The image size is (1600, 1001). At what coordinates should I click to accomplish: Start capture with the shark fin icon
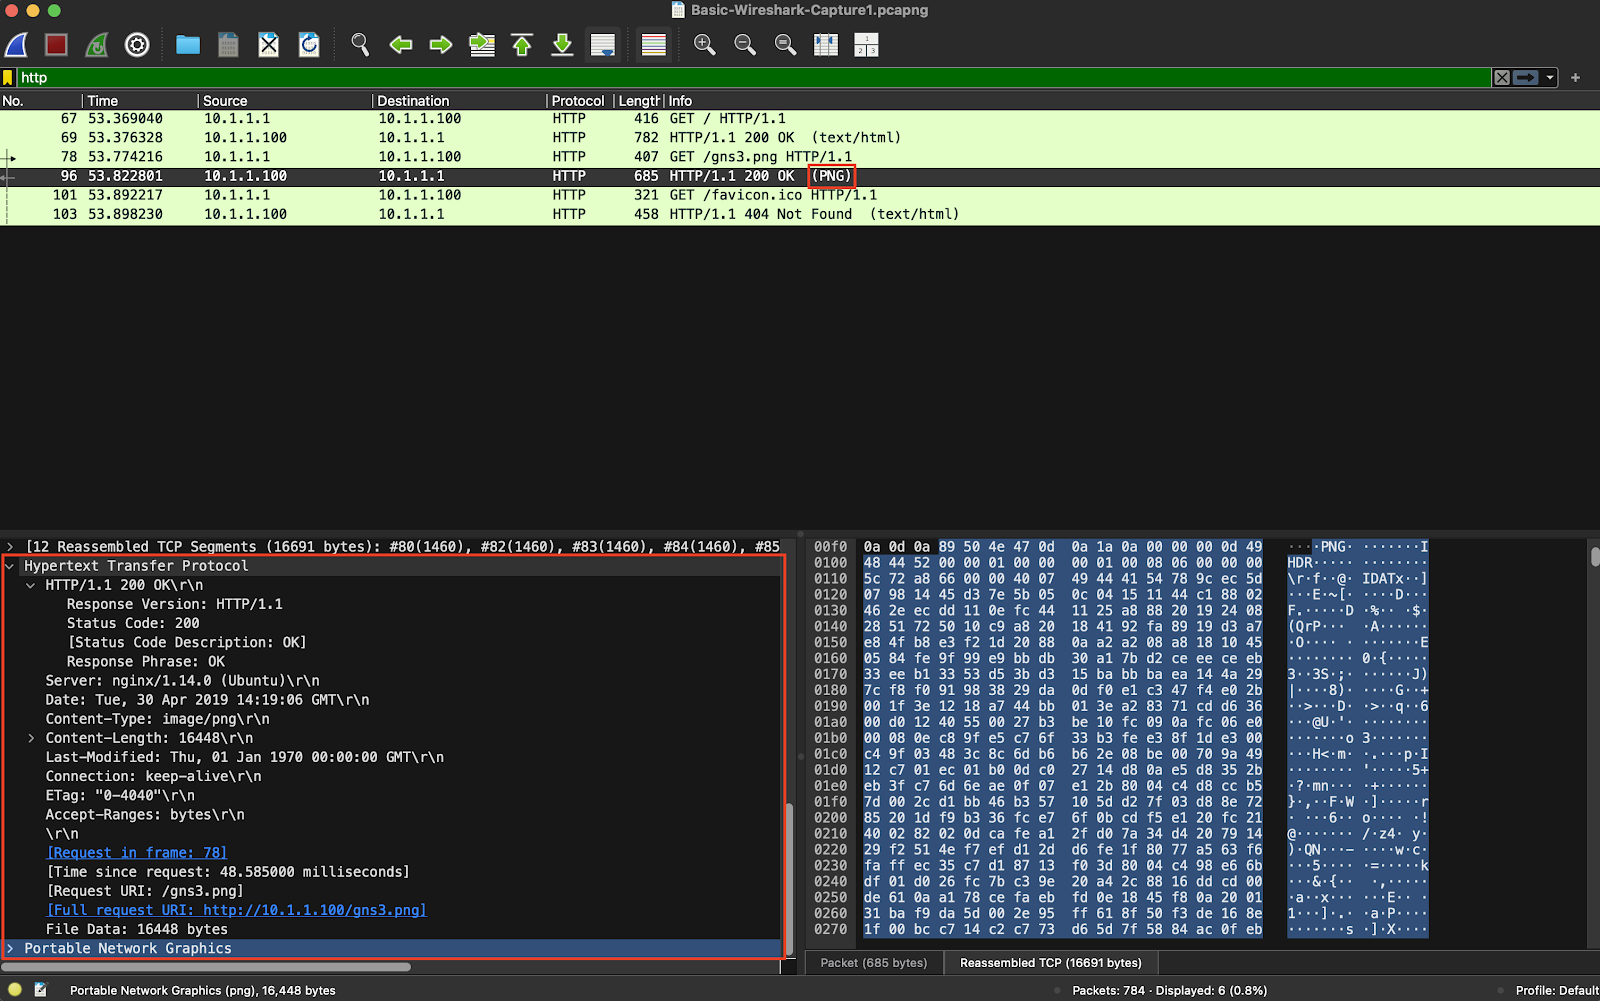click(x=17, y=45)
